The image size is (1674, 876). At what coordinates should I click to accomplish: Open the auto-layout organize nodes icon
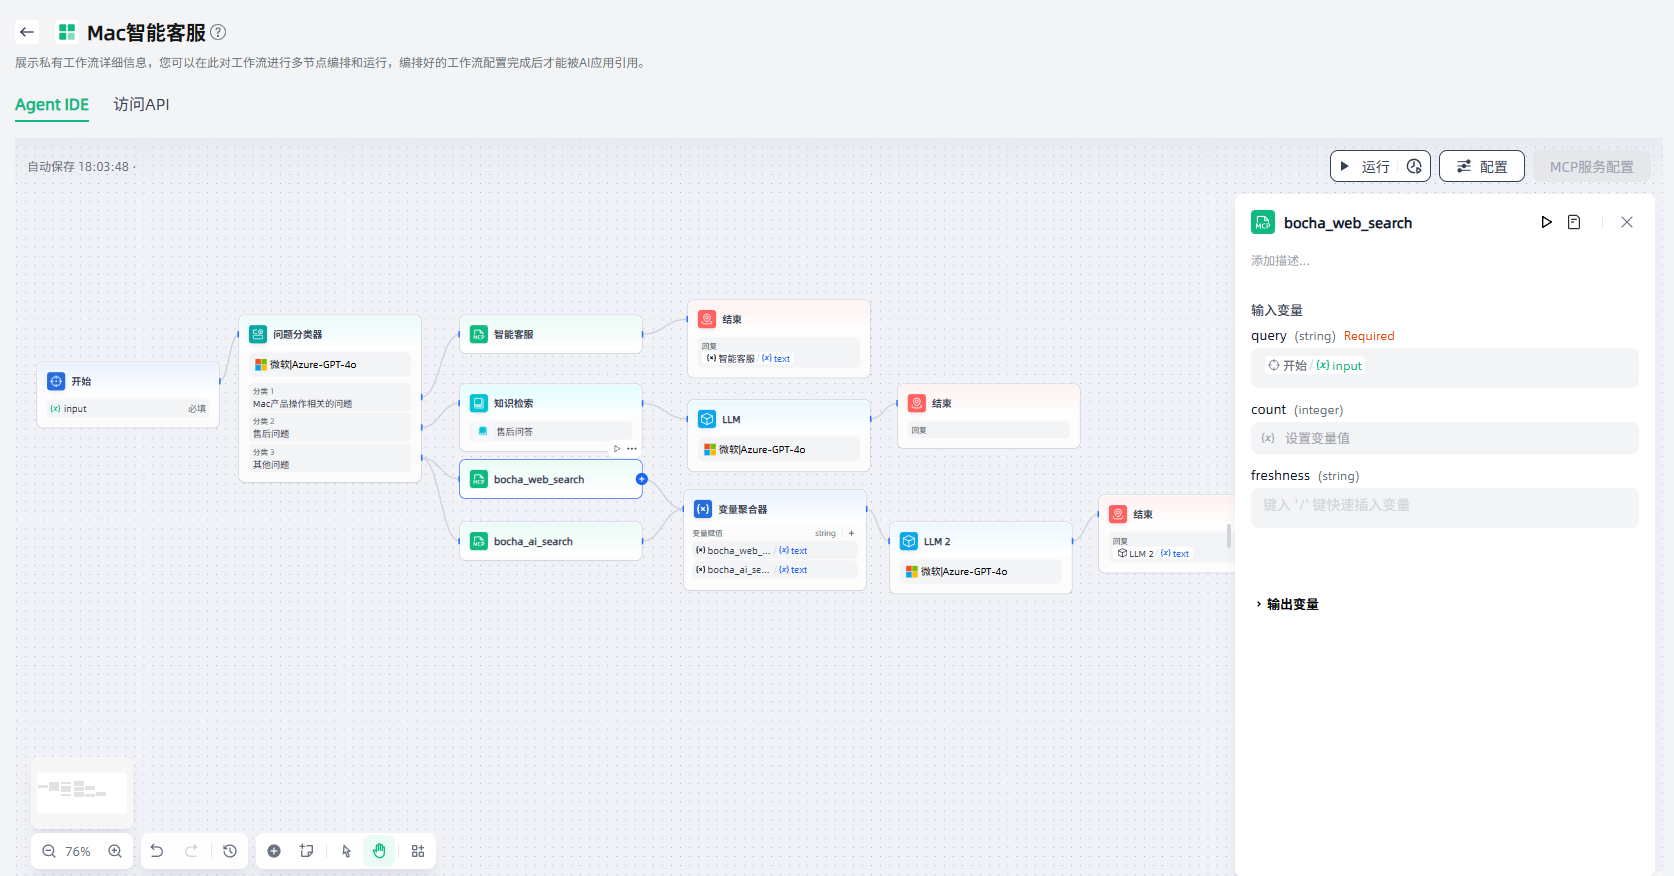418,851
